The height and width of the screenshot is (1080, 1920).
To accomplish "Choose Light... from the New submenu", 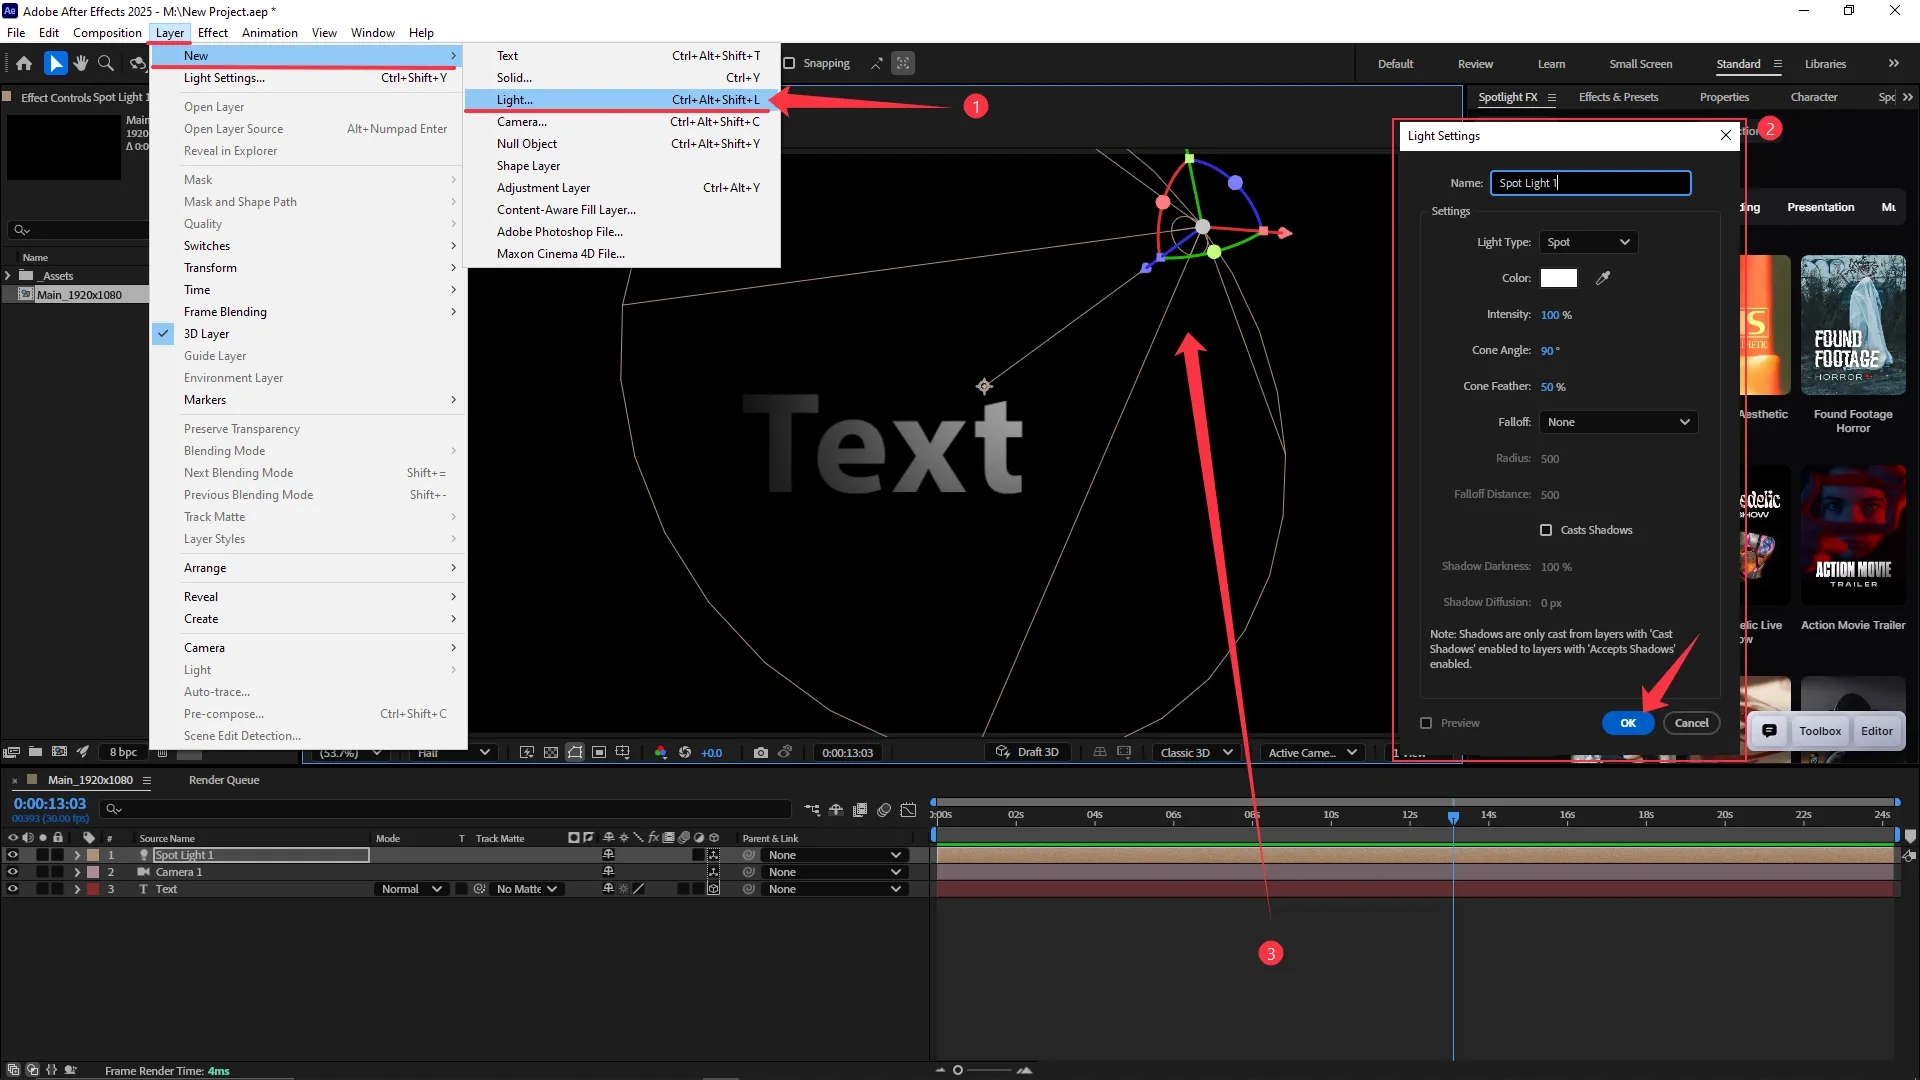I will pyautogui.click(x=622, y=100).
